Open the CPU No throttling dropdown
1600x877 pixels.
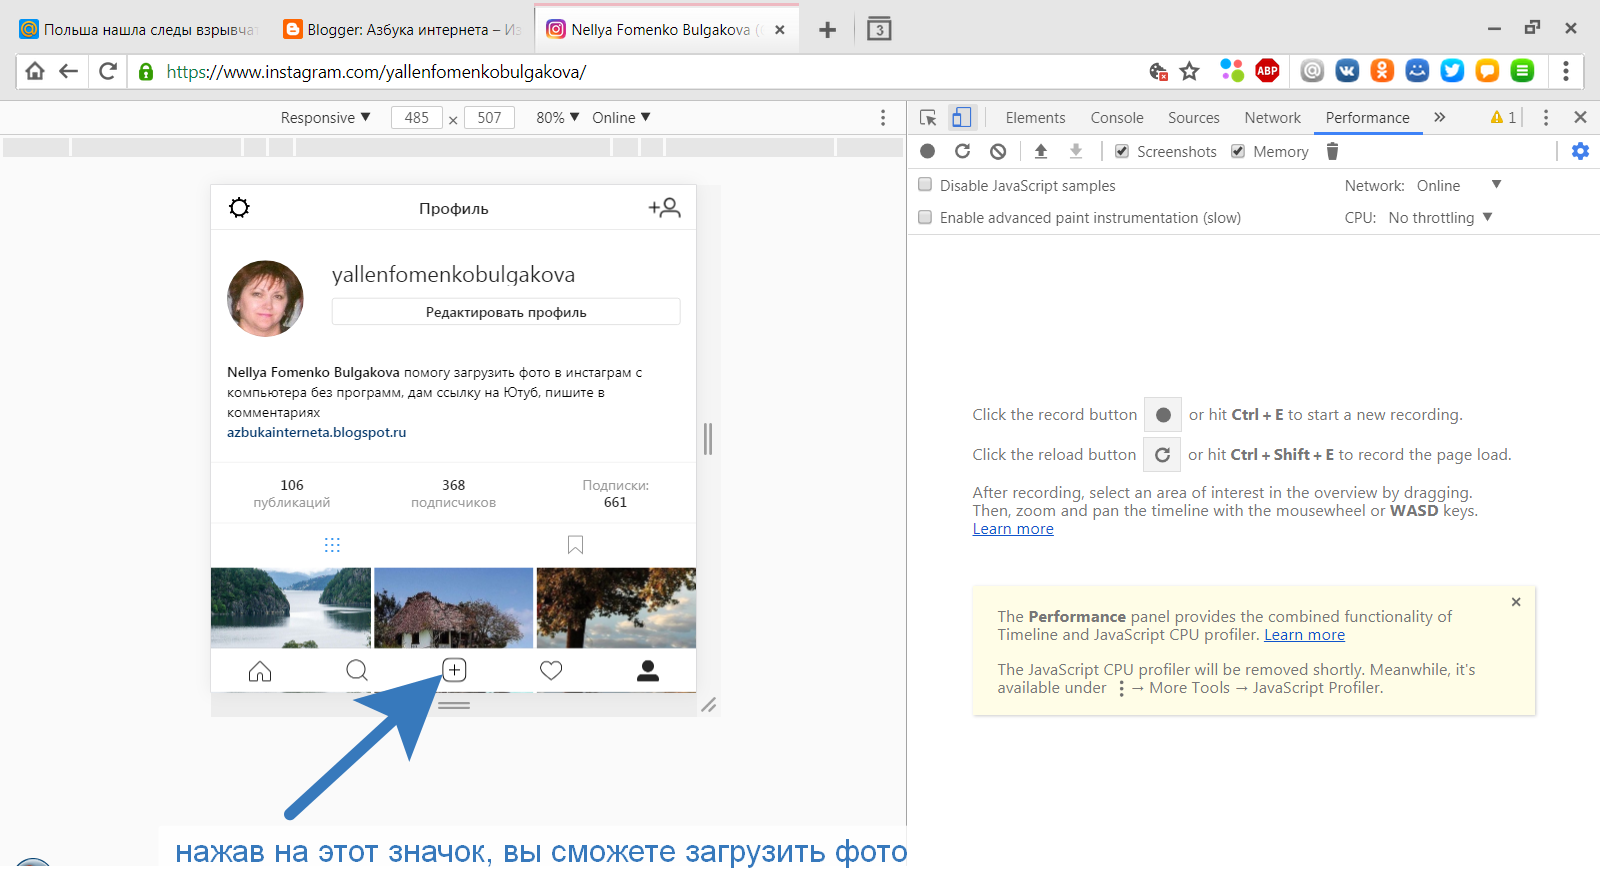1440,218
